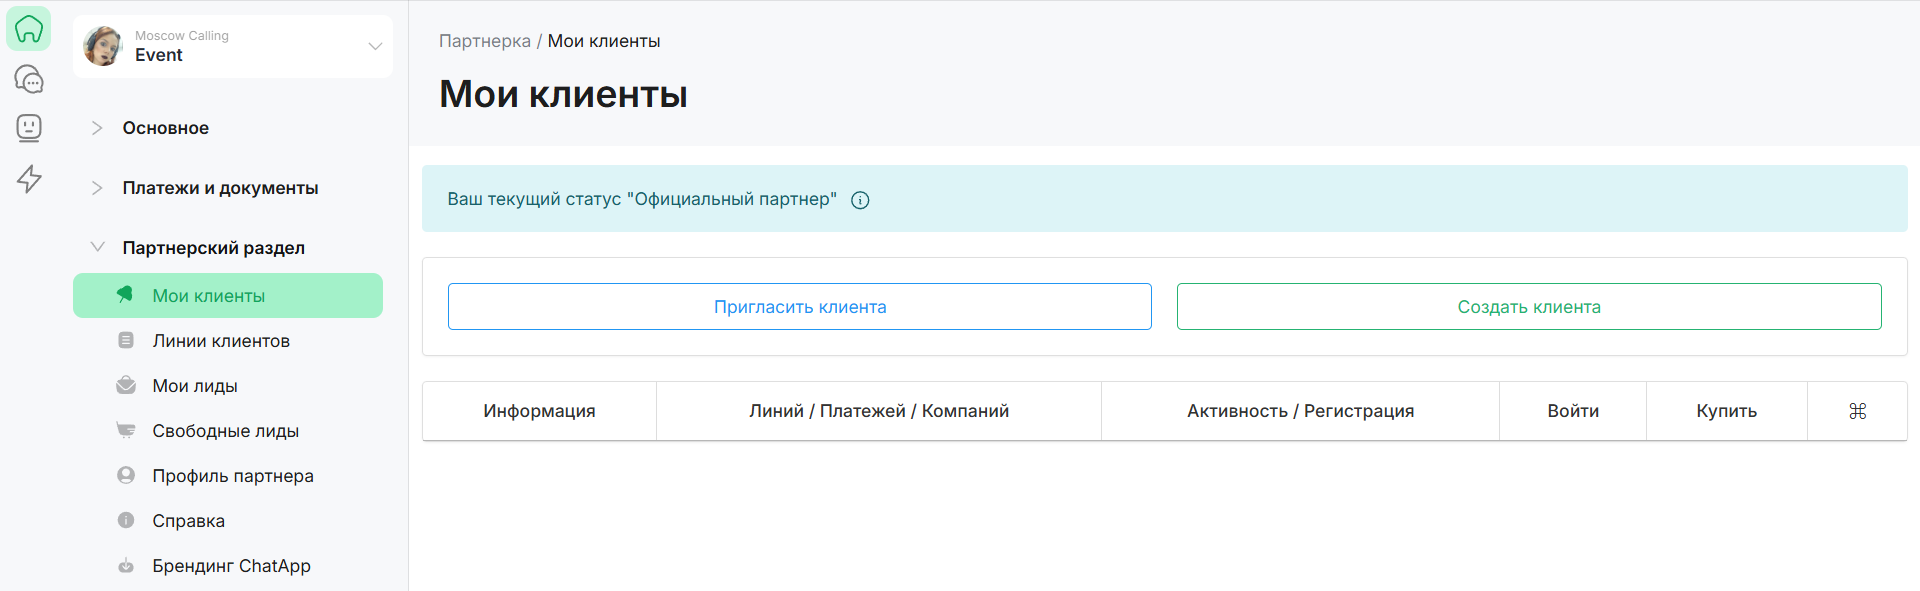Screen dimensions: 1920x591
Task: Open the Справка help item
Action: (x=189, y=521)
